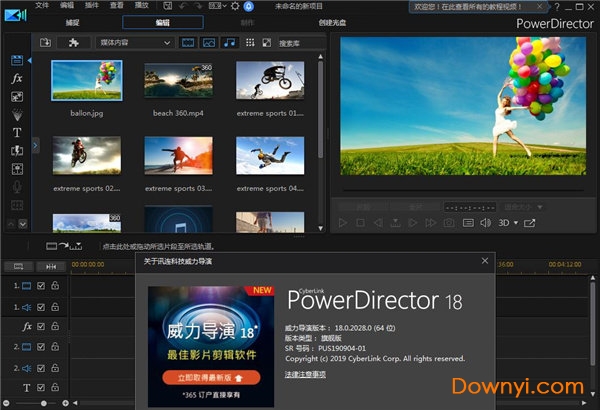
Task: Open the Media Room icon in sidebar
Action: coord(17,61)
